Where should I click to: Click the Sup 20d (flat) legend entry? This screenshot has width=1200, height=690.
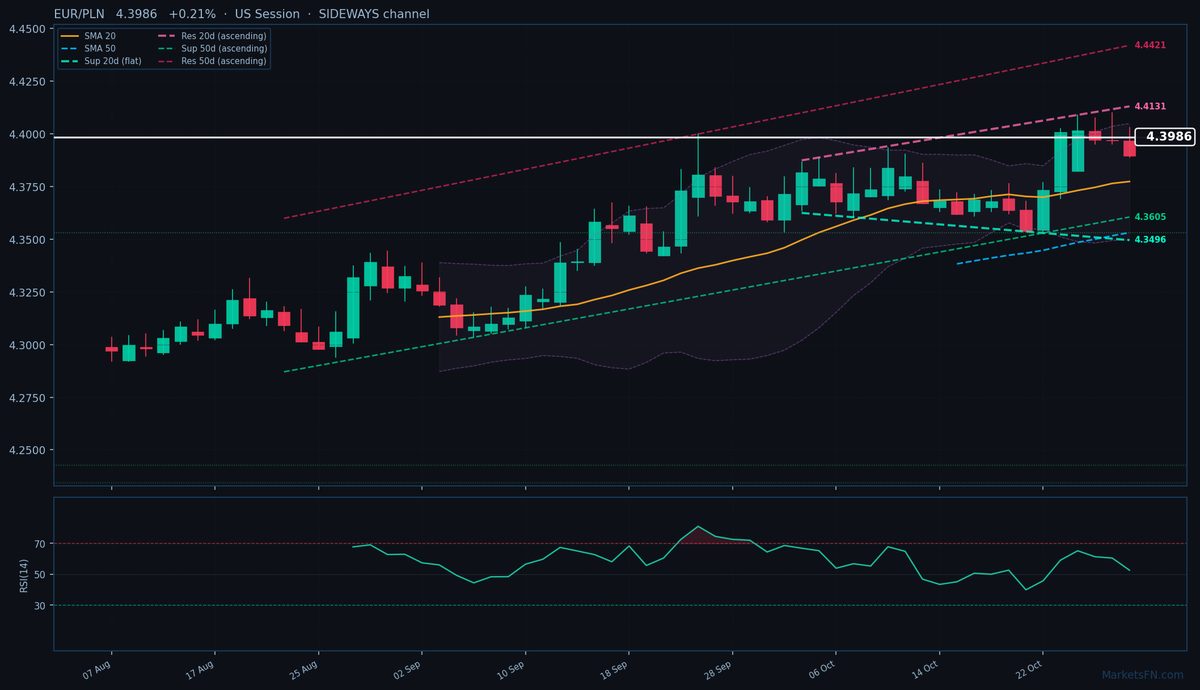100,61
